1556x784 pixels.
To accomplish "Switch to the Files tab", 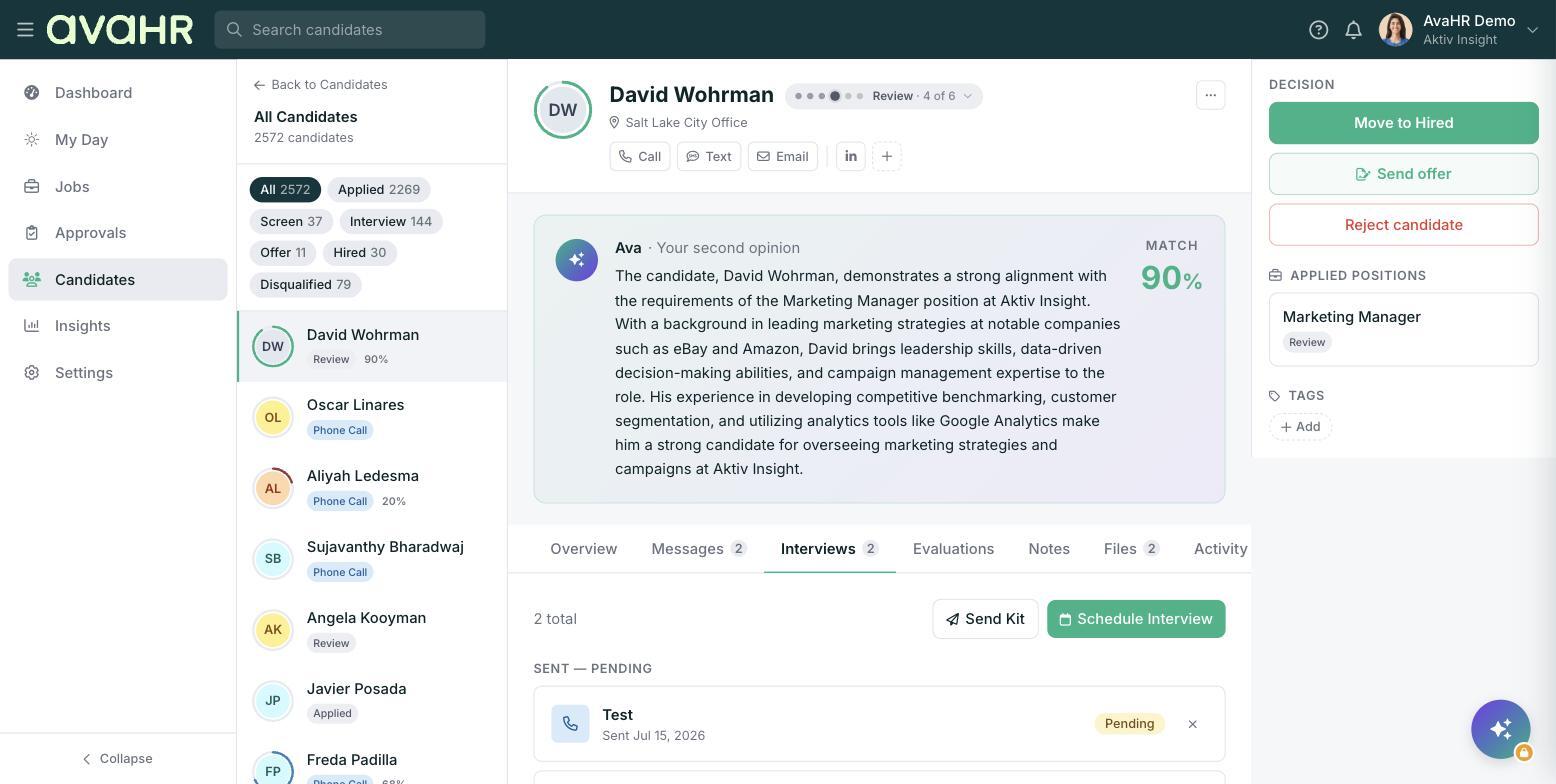I will pos(1132,549).
